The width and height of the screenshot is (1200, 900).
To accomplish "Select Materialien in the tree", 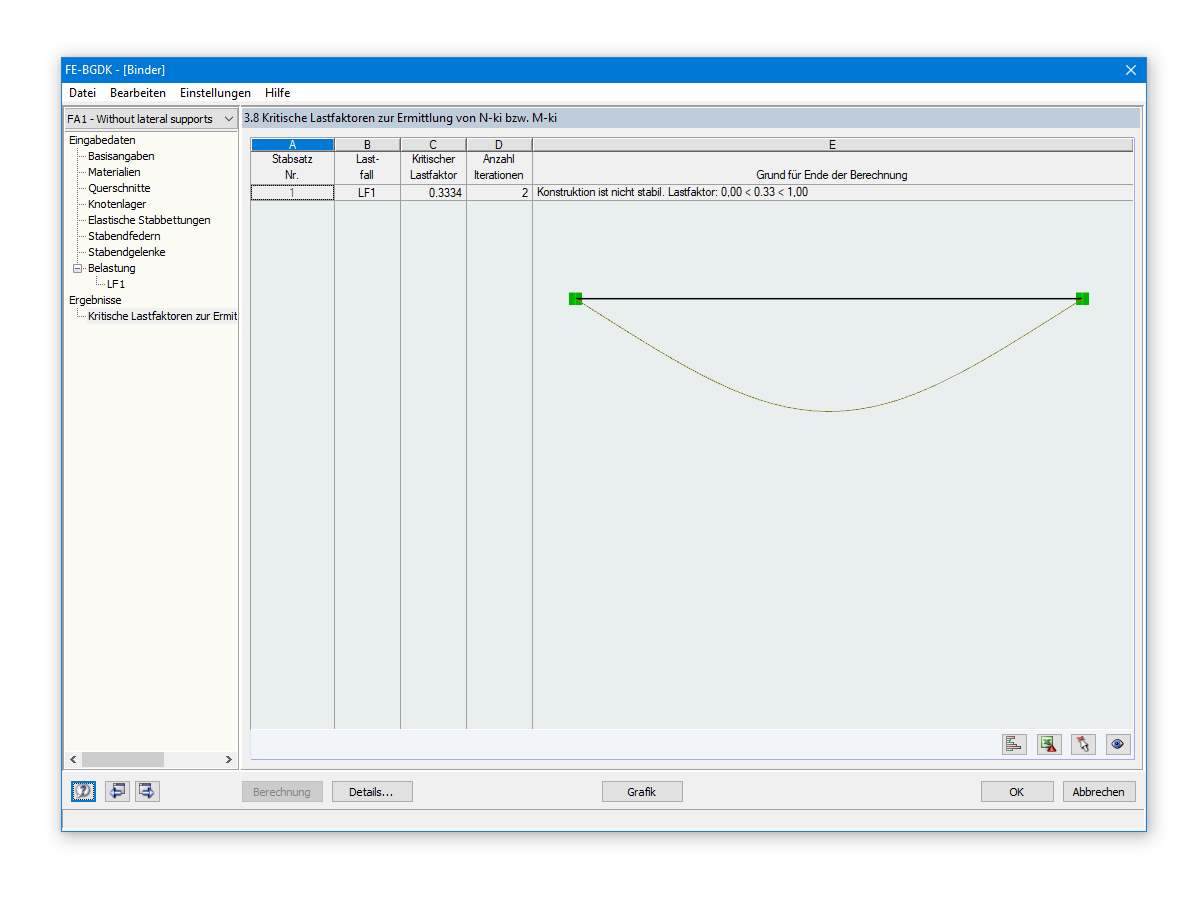I will pos(114,172).
